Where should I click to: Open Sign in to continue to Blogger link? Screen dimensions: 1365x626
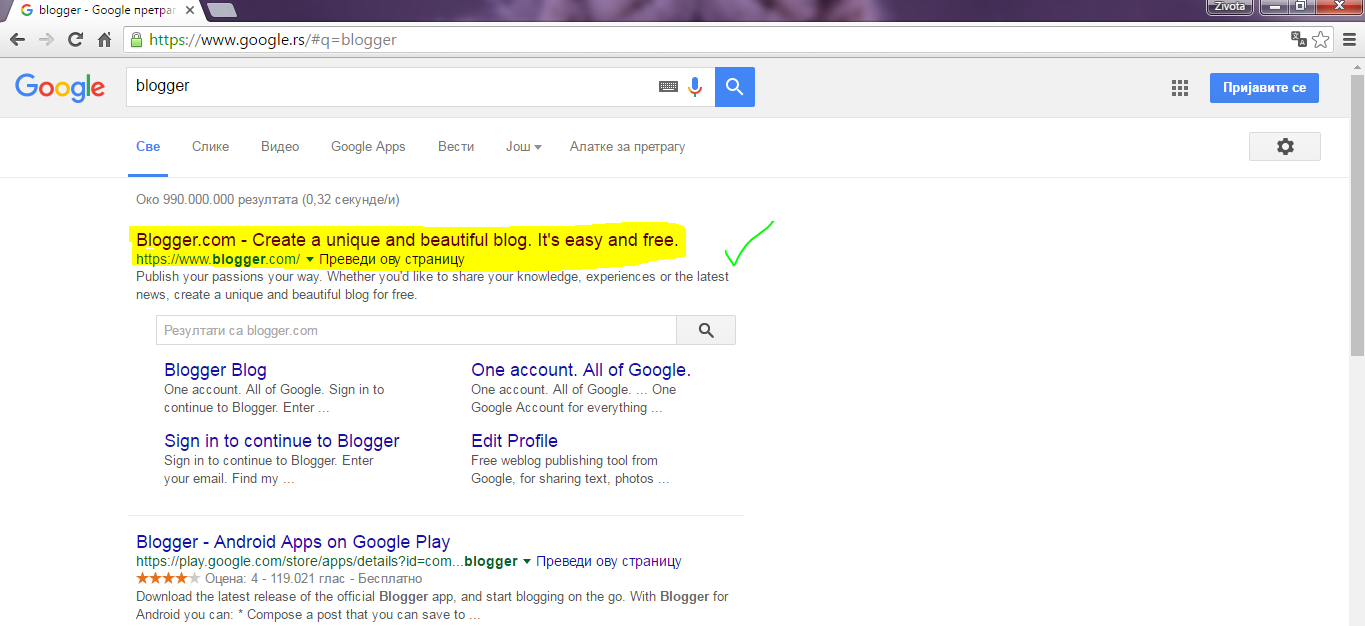[282, 441]
